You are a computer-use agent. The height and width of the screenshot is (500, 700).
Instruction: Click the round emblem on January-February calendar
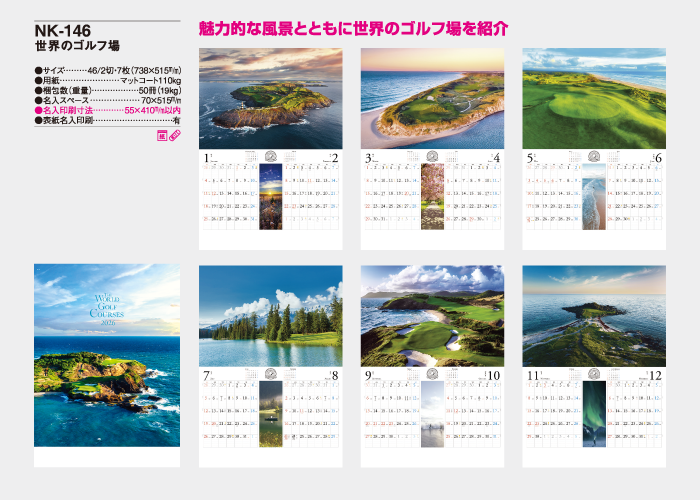[x=271, y=157]
